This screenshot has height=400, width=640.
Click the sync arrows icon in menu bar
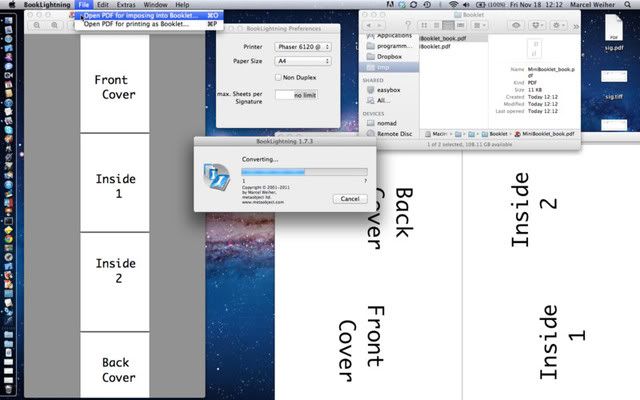click(x=413, y=5)
